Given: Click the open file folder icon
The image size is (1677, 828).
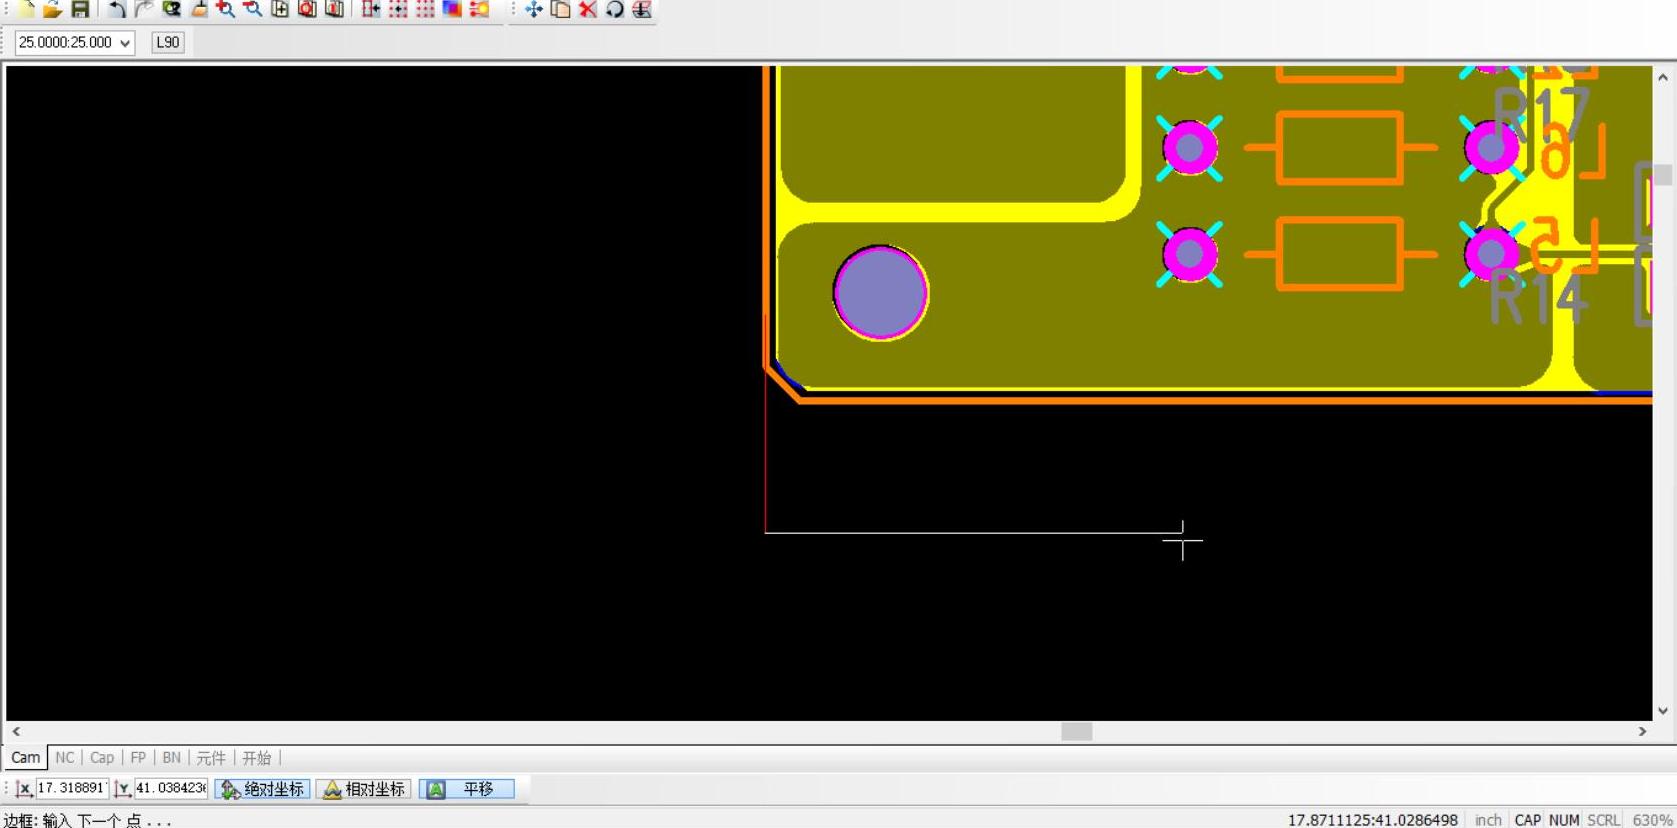Looking at the screenshot, I should click(52, 9).
